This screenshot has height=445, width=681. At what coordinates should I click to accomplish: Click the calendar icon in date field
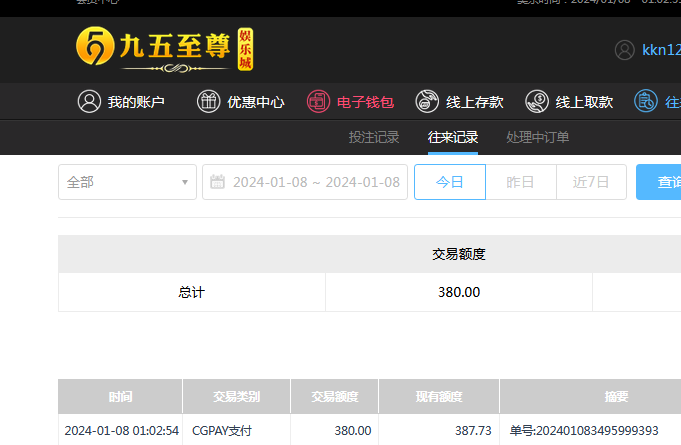pos(218,182)
